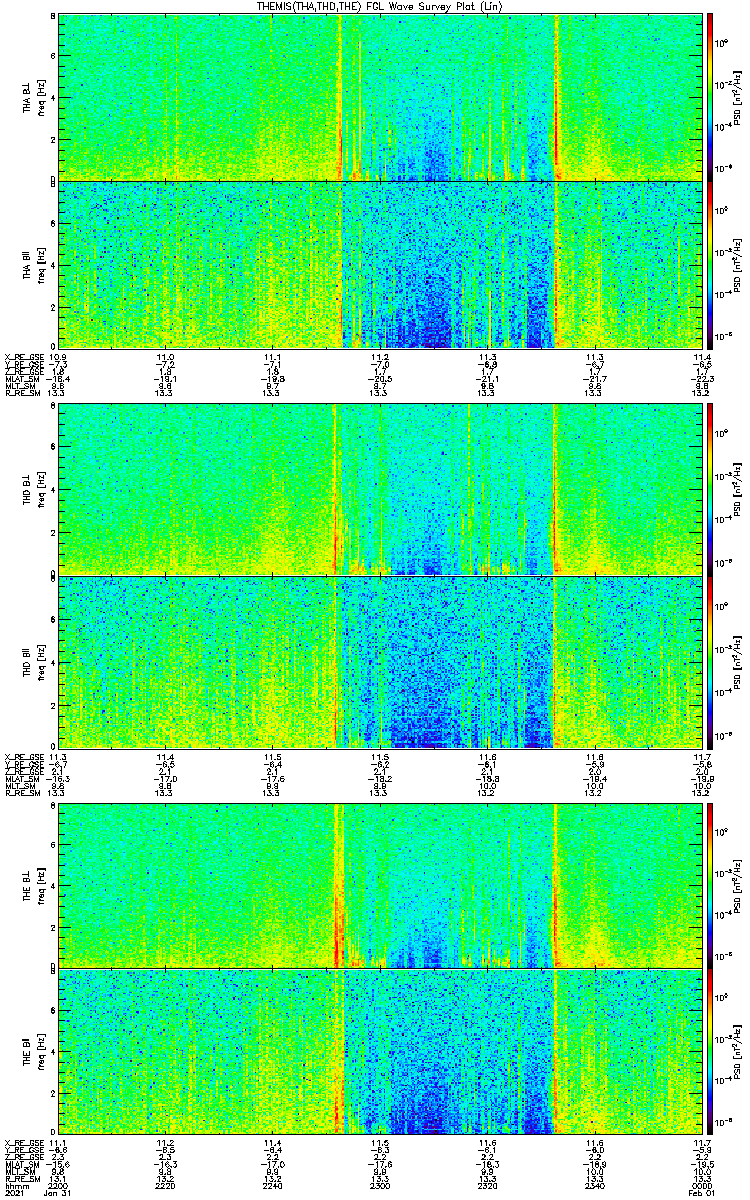This screenshot has height=1200, width=750.
Task: Select the THD B-parallel spectrogram panel
Action: click(x=378, y=662)
